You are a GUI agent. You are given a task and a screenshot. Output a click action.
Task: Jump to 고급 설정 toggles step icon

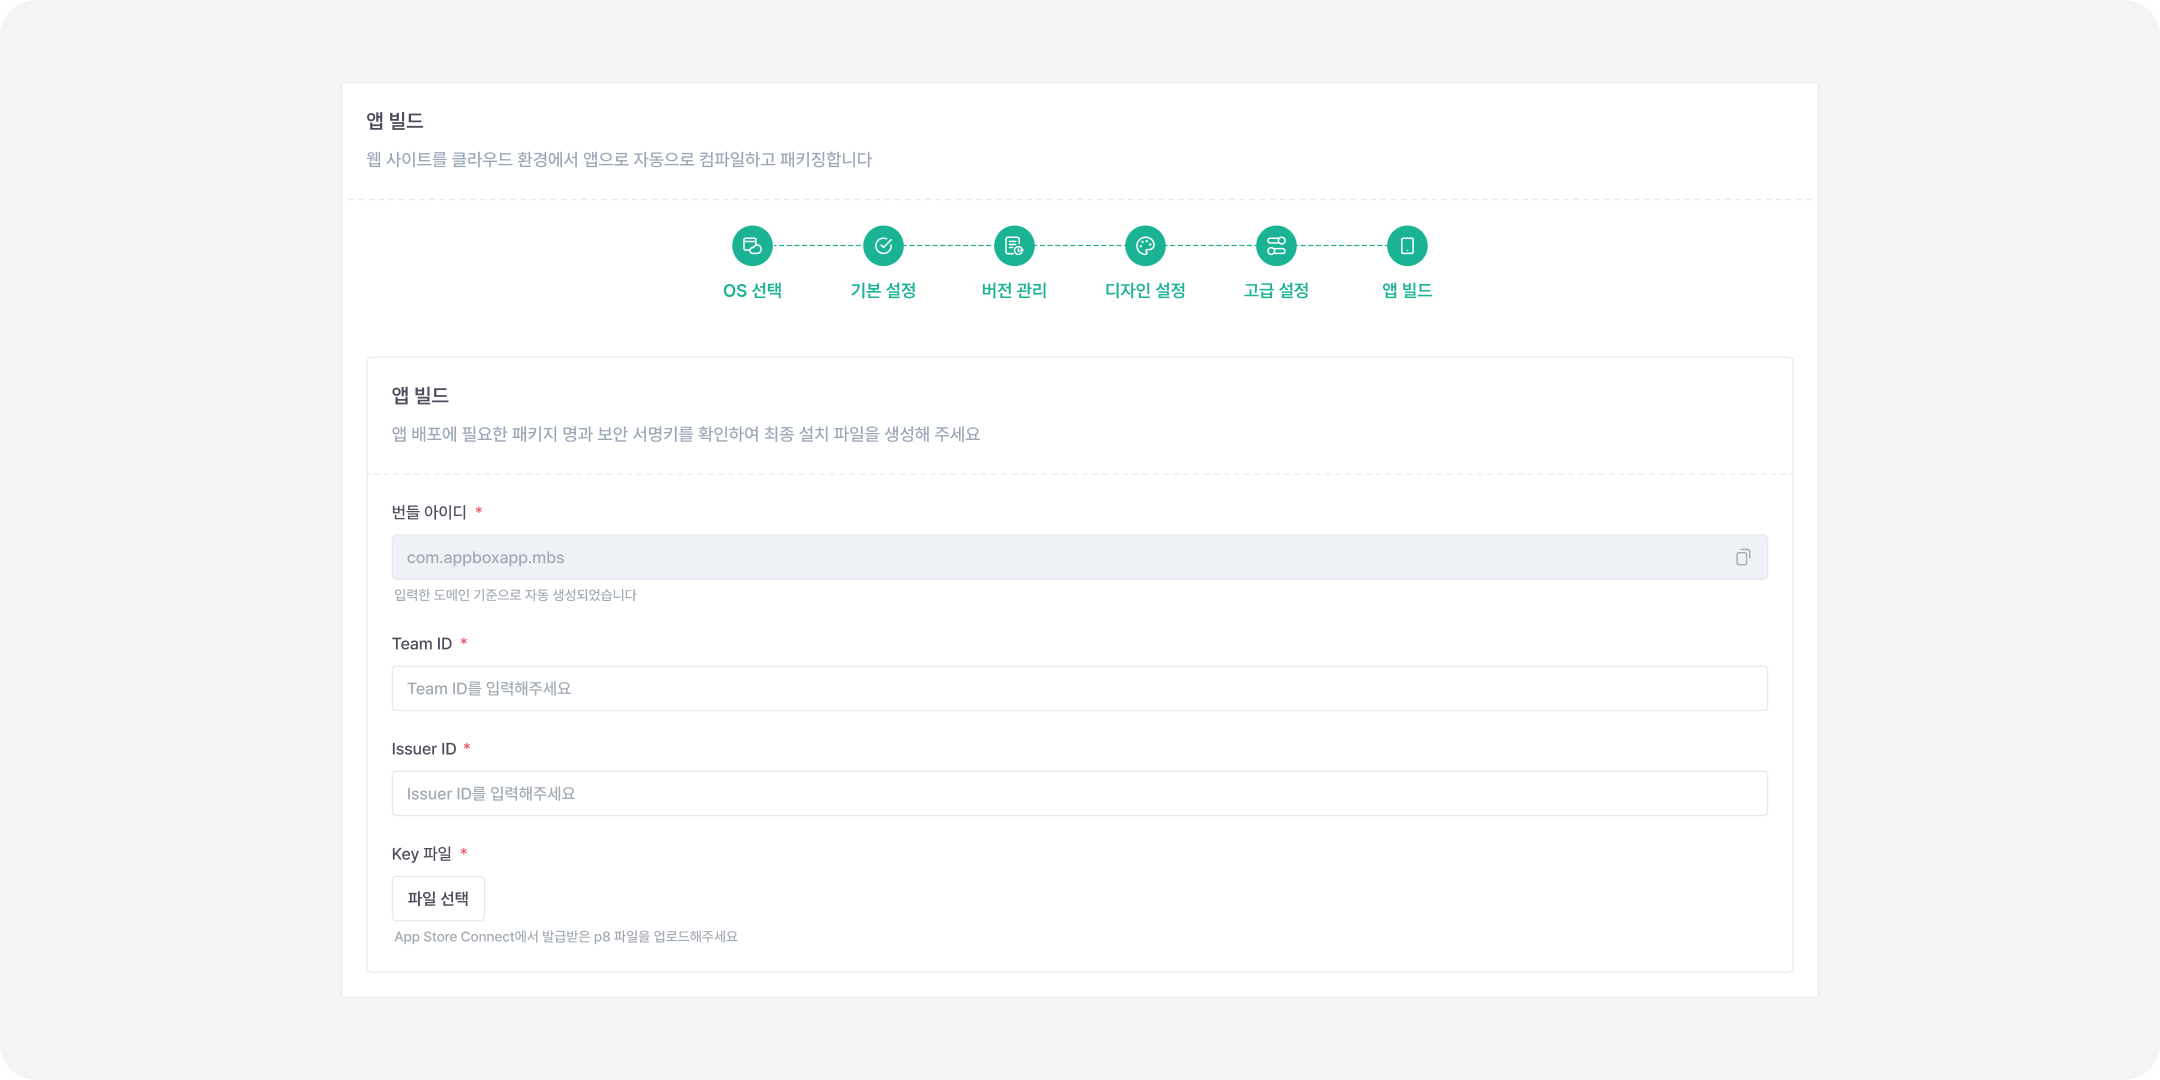[x=1276, y=246]
